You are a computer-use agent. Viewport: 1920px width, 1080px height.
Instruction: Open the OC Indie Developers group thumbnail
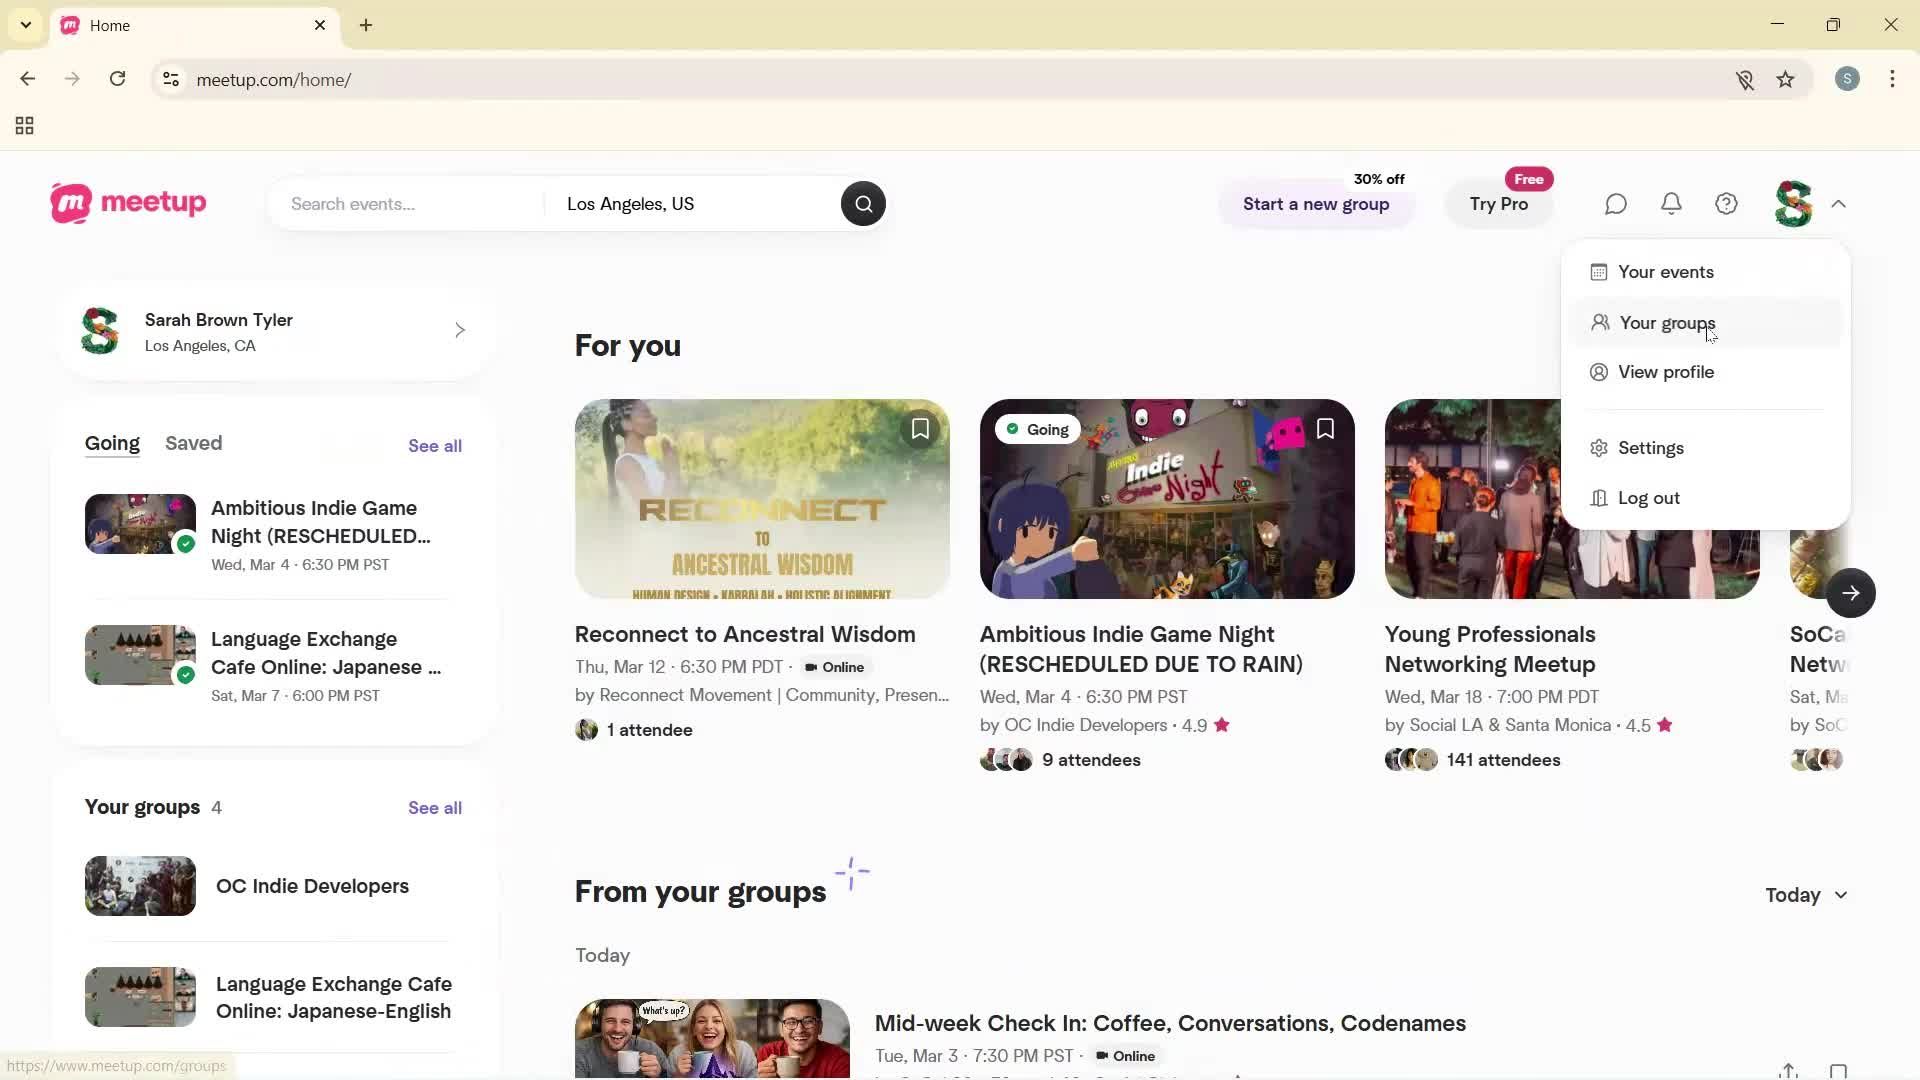(x=139, y=885)
